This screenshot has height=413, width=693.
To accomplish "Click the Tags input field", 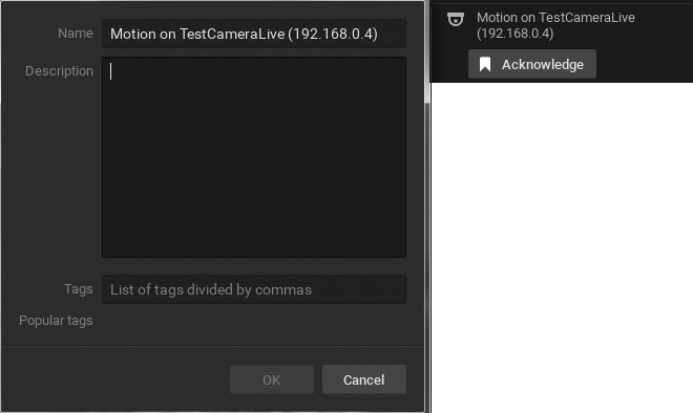I will pyautogui.click(x=254, y=290).
